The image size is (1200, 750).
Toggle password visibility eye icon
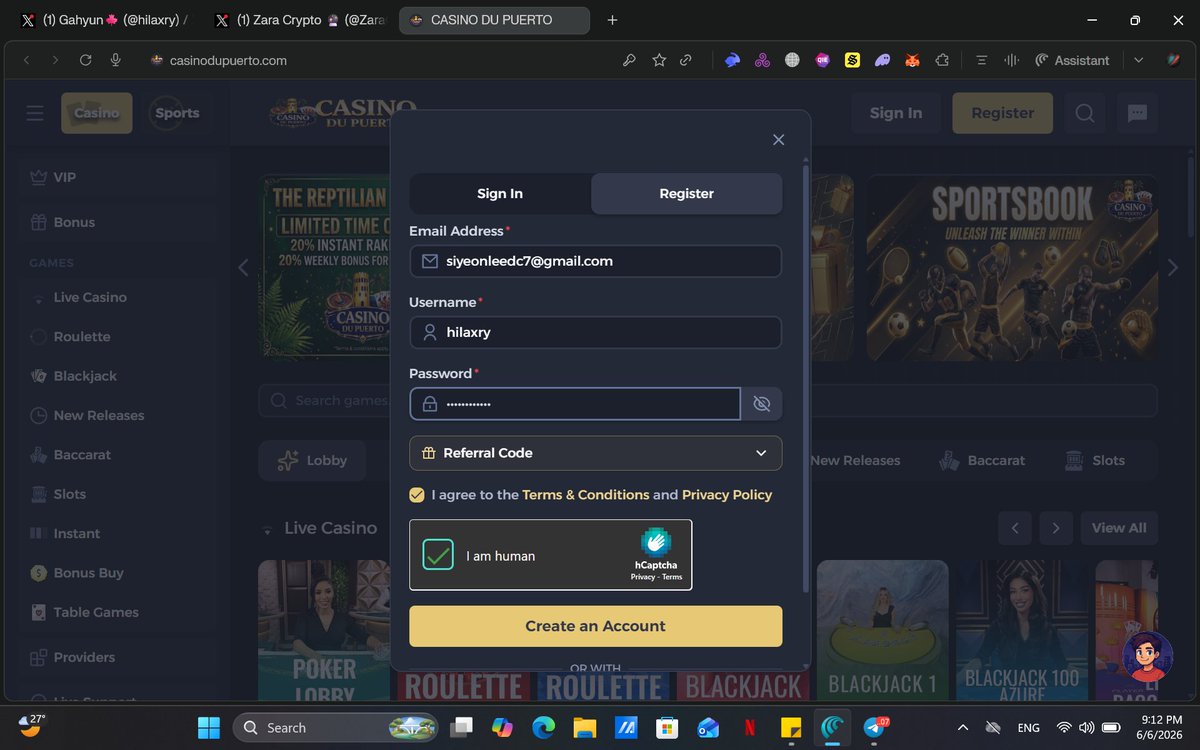(x=761, y=404)
